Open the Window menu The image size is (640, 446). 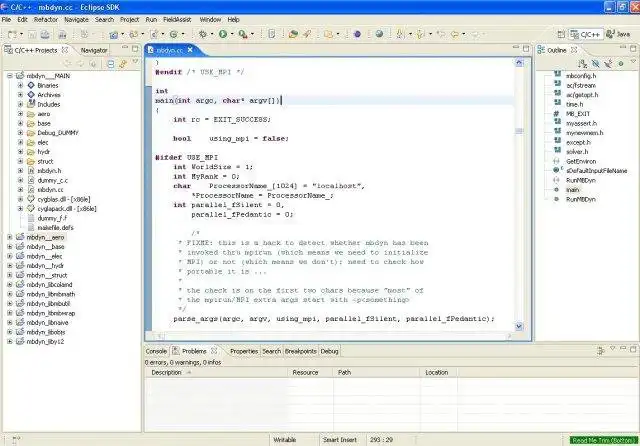(210, 20)
